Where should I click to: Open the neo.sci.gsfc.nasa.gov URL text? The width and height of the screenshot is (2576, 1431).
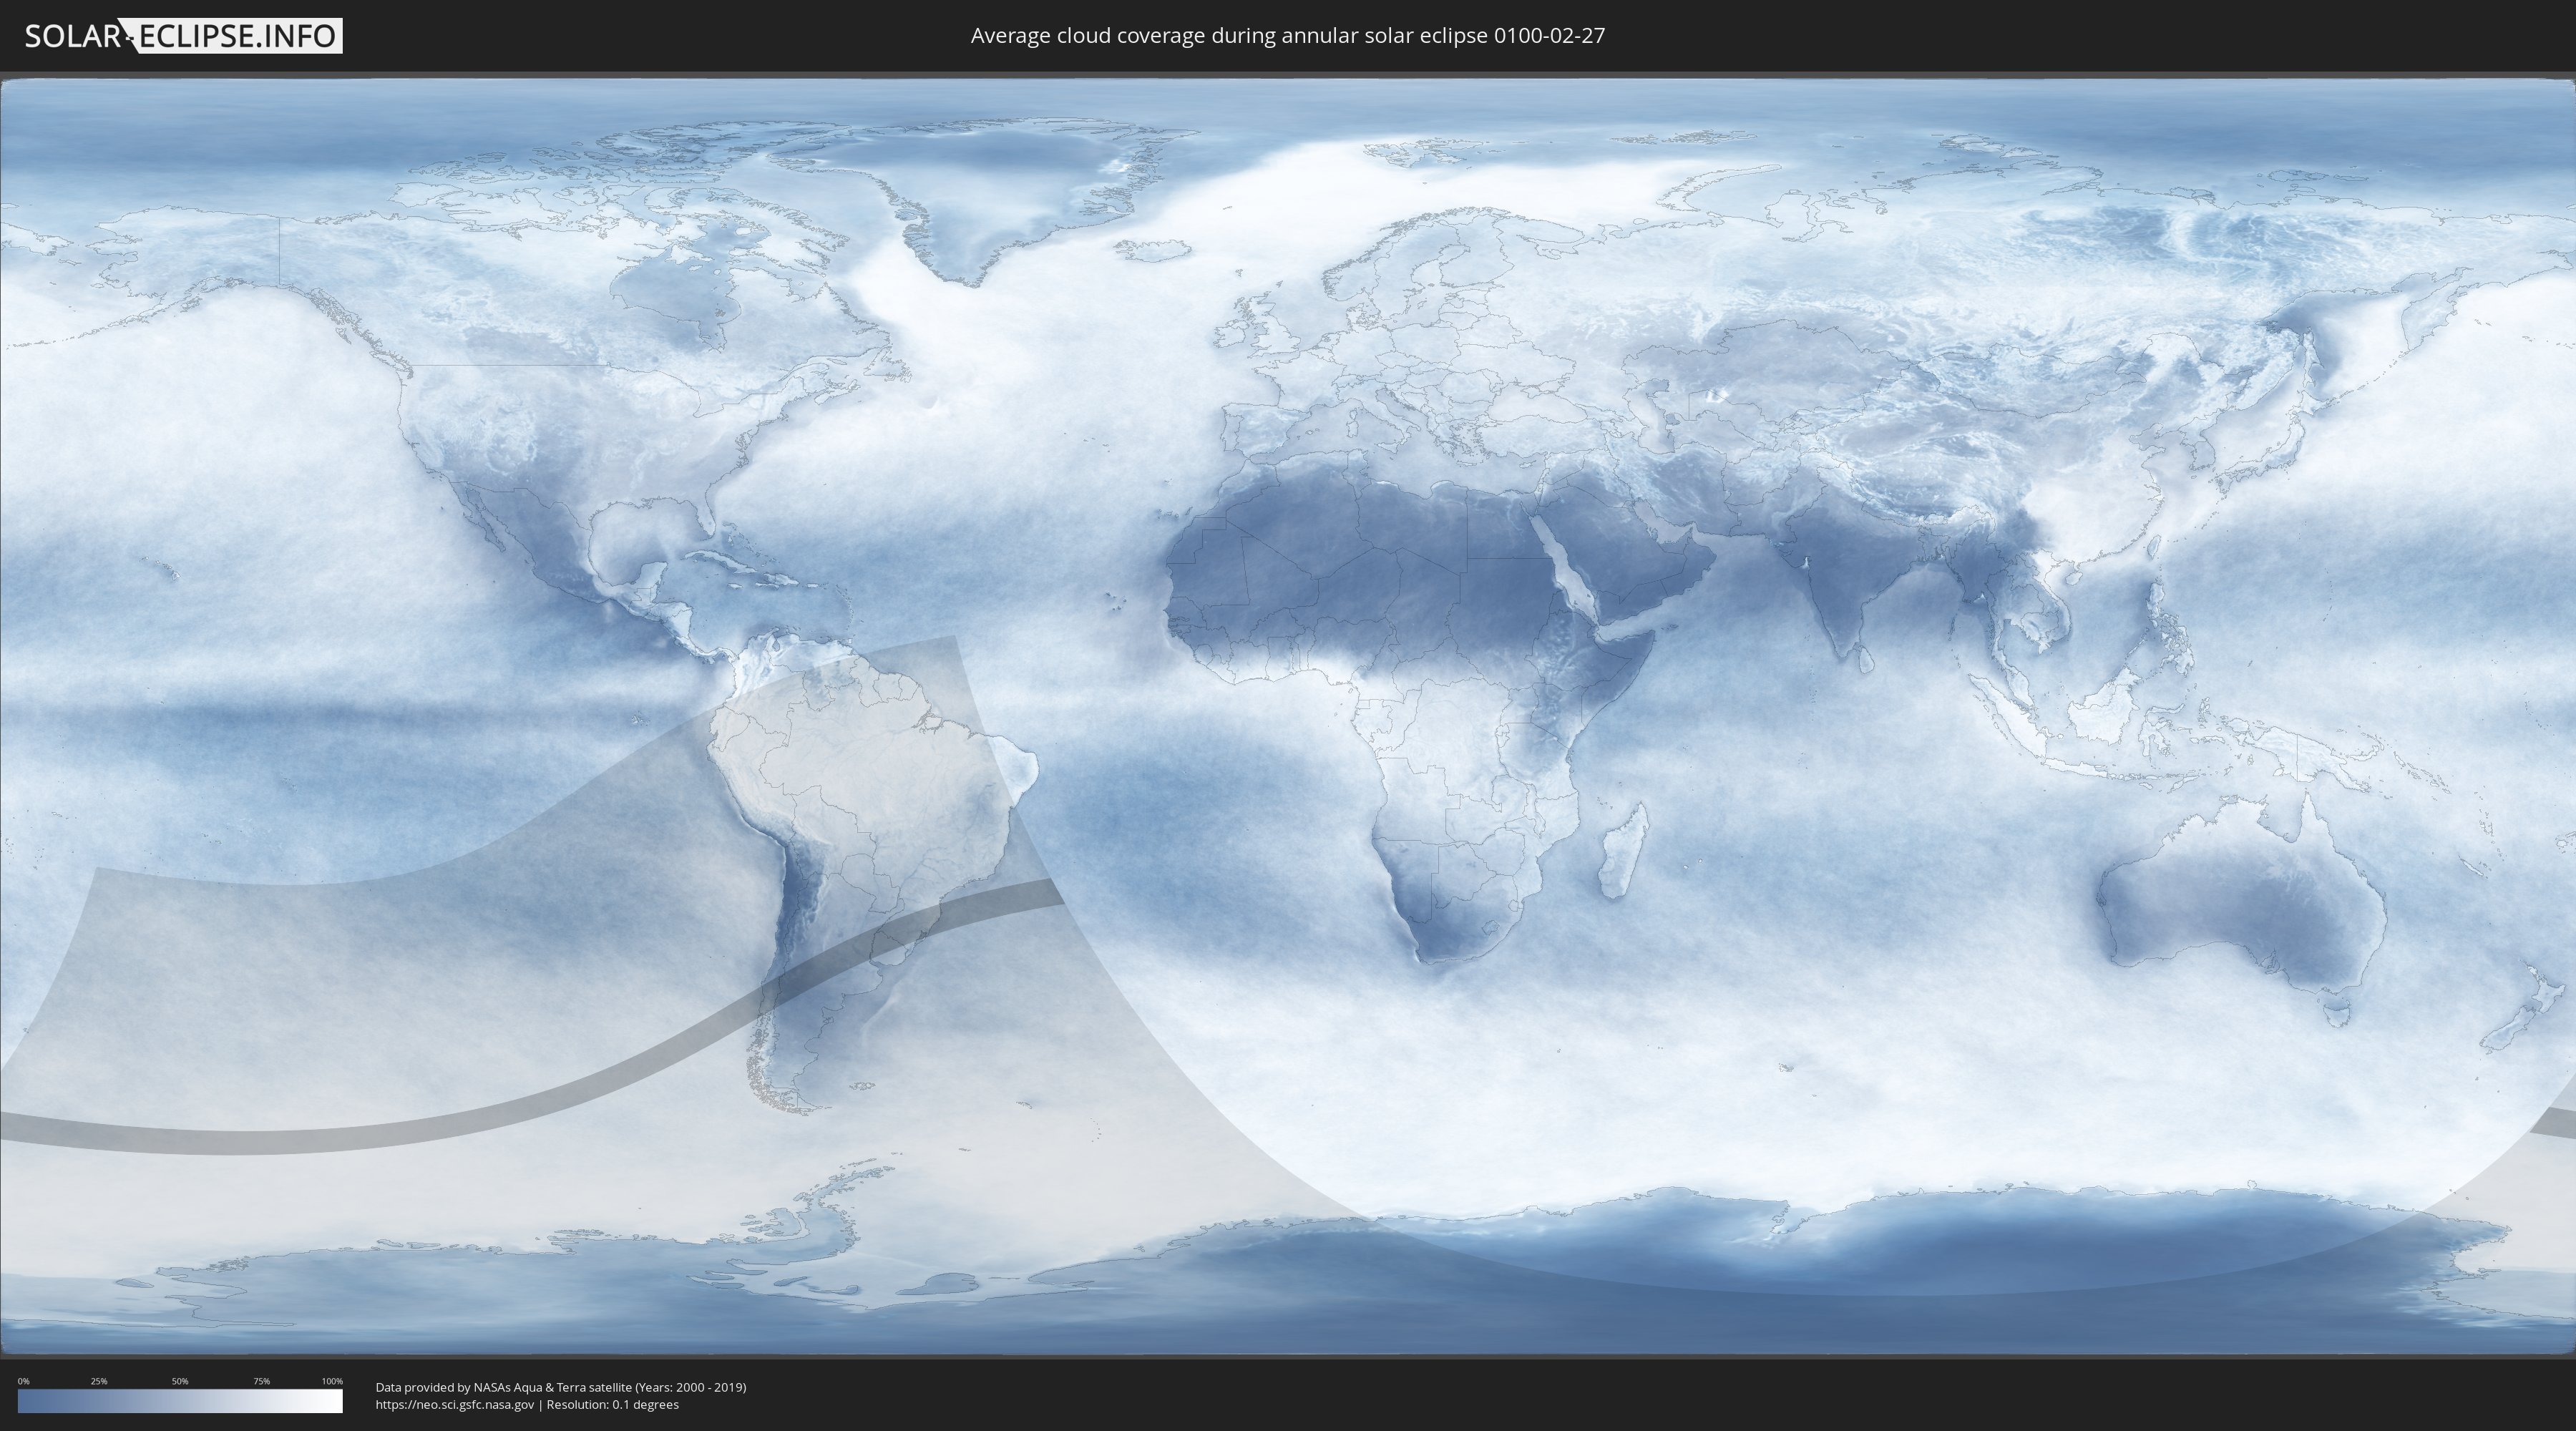pyautogui.click(x=455, y=1405)
